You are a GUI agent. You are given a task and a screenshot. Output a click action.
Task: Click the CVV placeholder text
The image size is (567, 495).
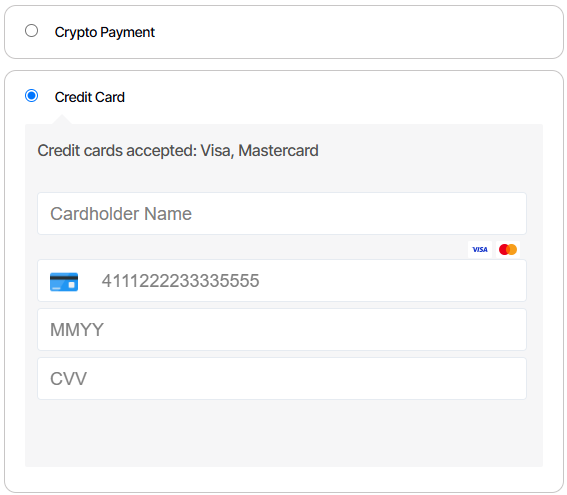coord(68,379)
